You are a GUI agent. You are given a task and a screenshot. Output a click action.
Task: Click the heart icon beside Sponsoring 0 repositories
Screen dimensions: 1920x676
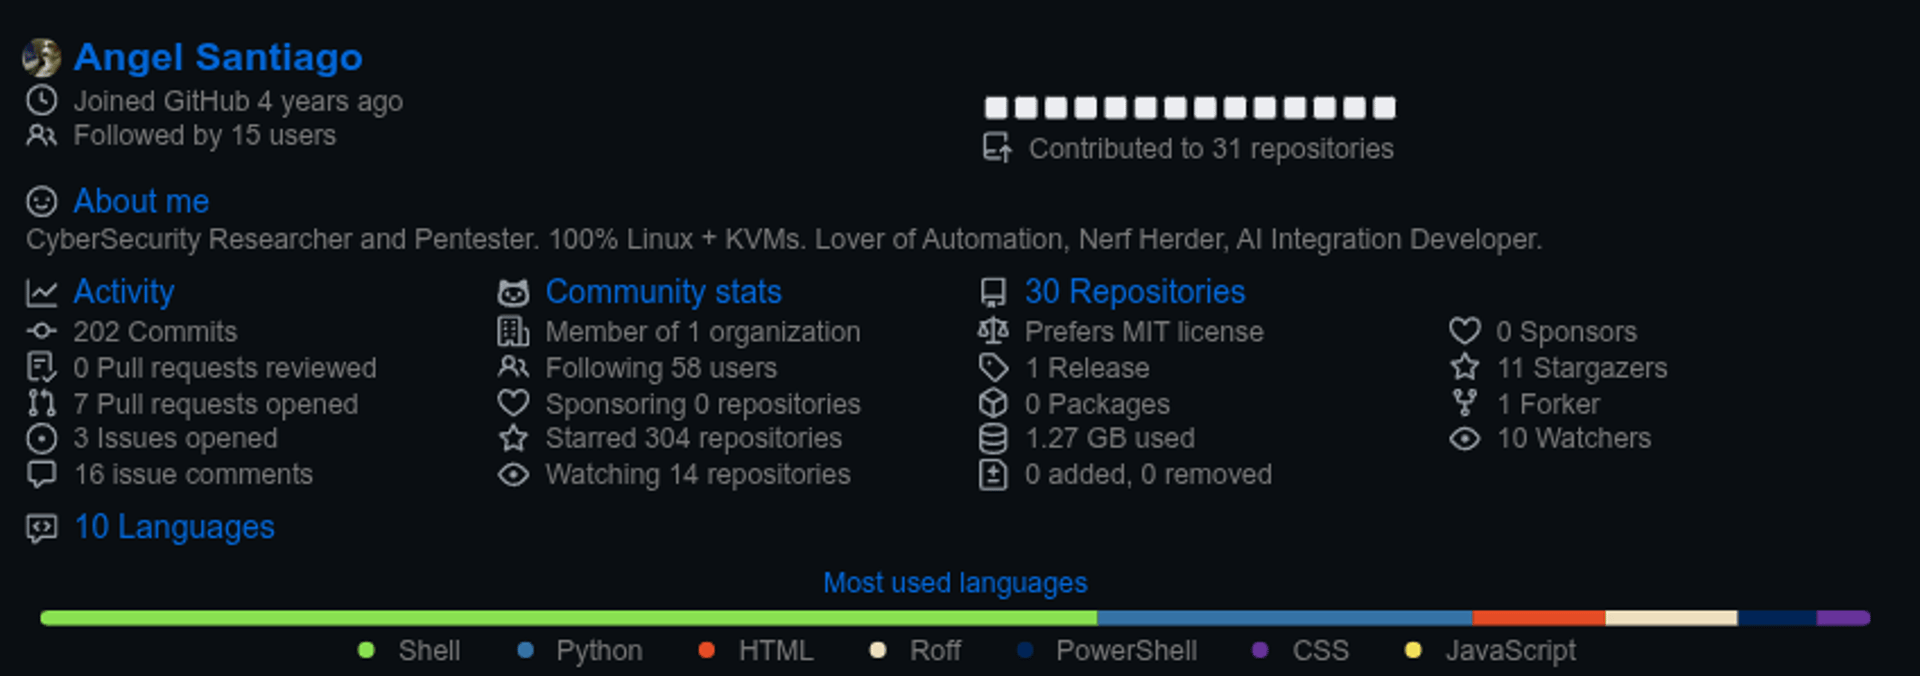513,403
